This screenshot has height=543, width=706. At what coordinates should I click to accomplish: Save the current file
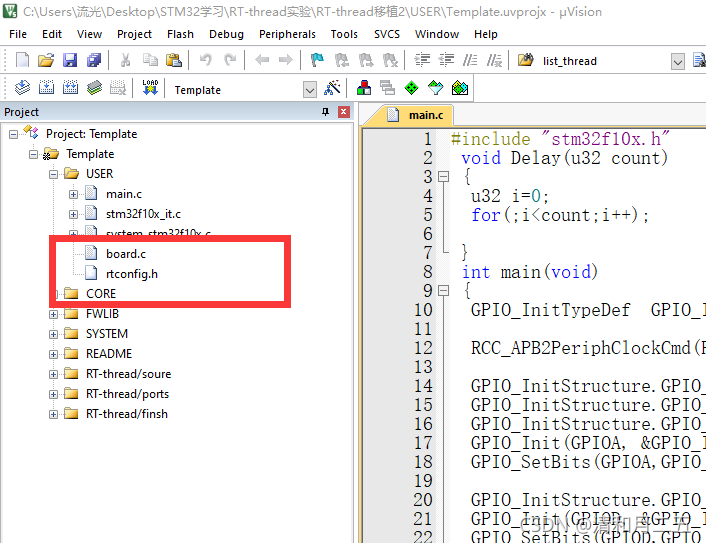click(70, 60)
